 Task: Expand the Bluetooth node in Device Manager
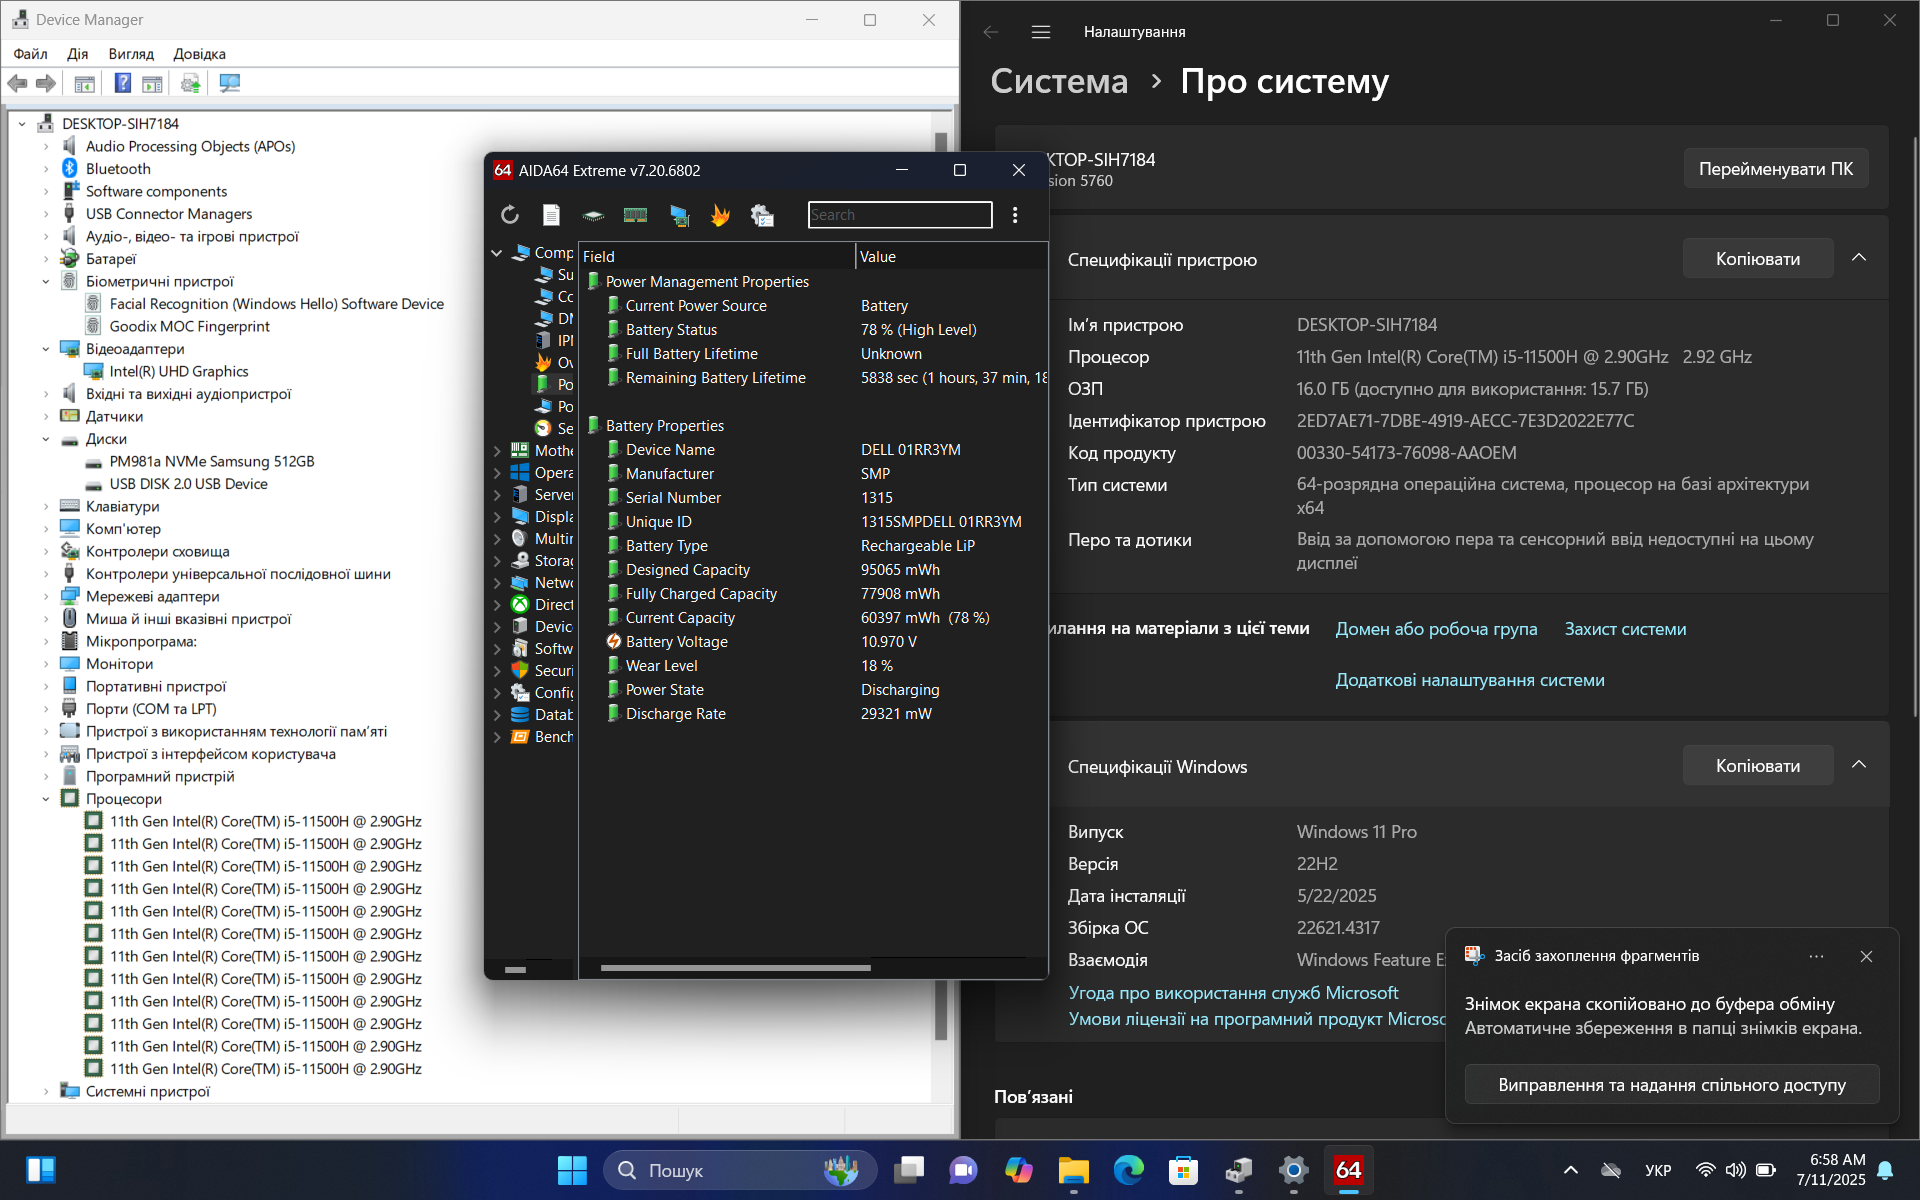click(46, 169)
